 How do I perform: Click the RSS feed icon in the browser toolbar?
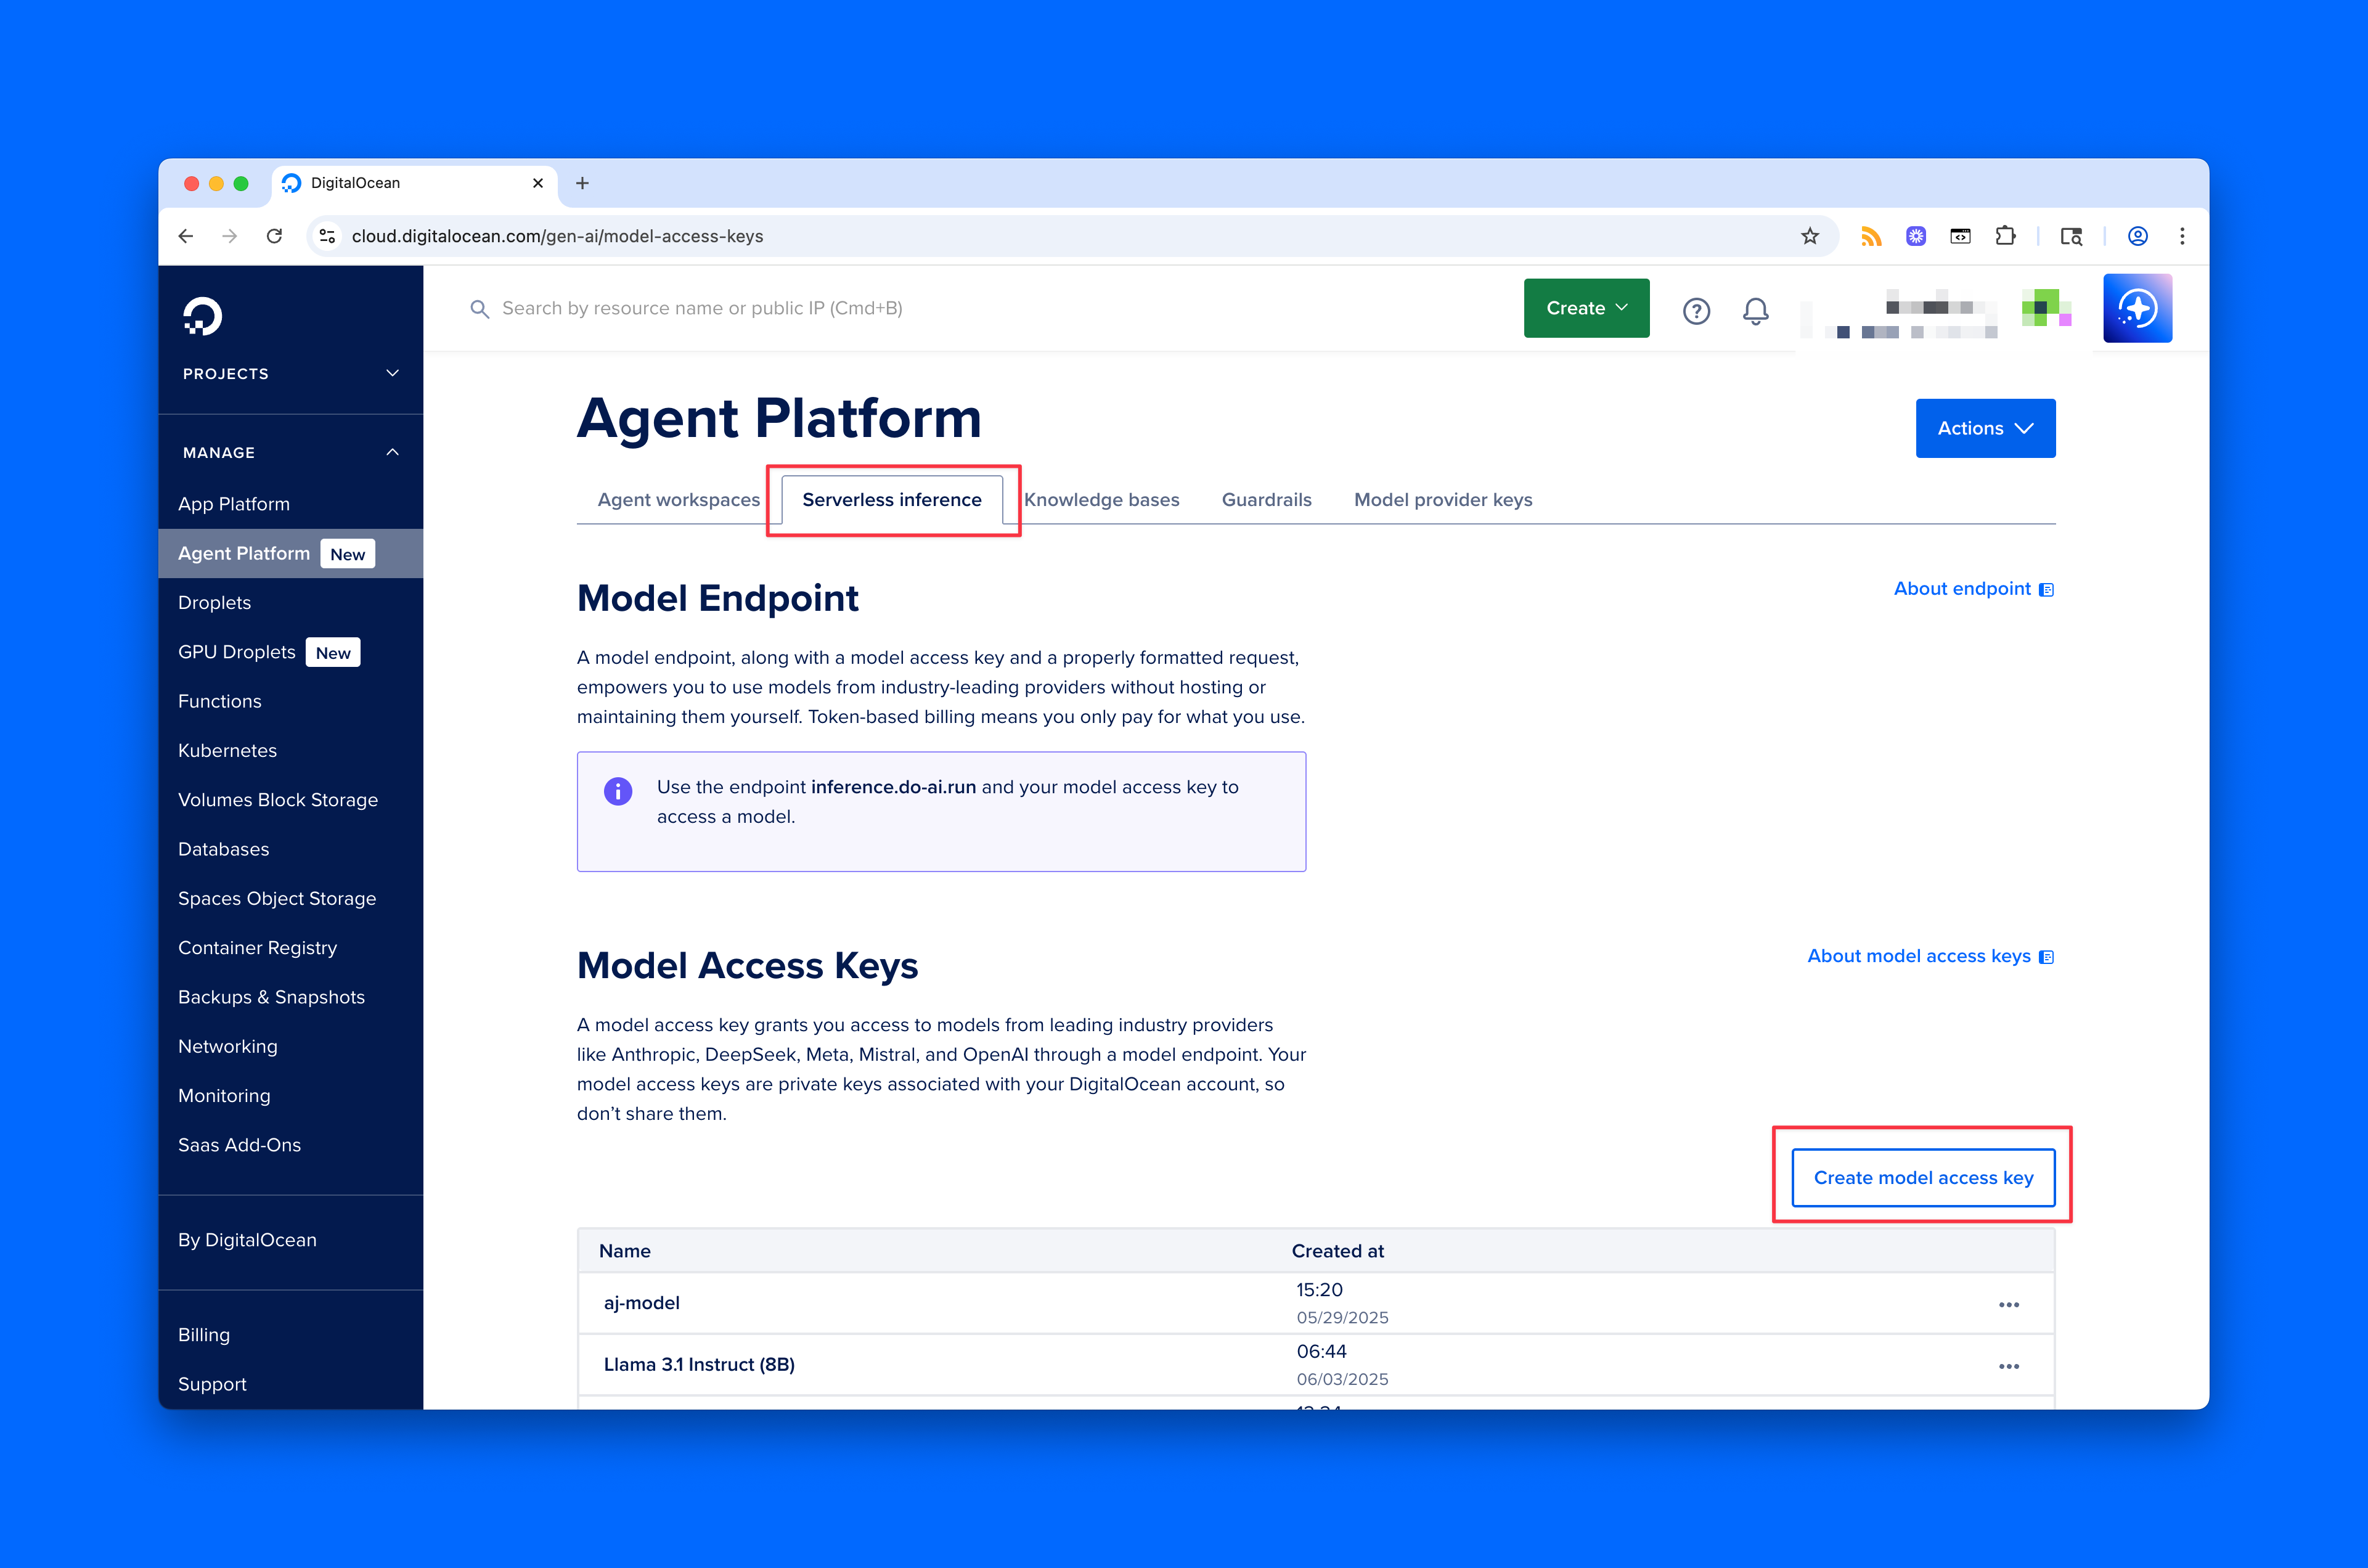(1870, 236)
